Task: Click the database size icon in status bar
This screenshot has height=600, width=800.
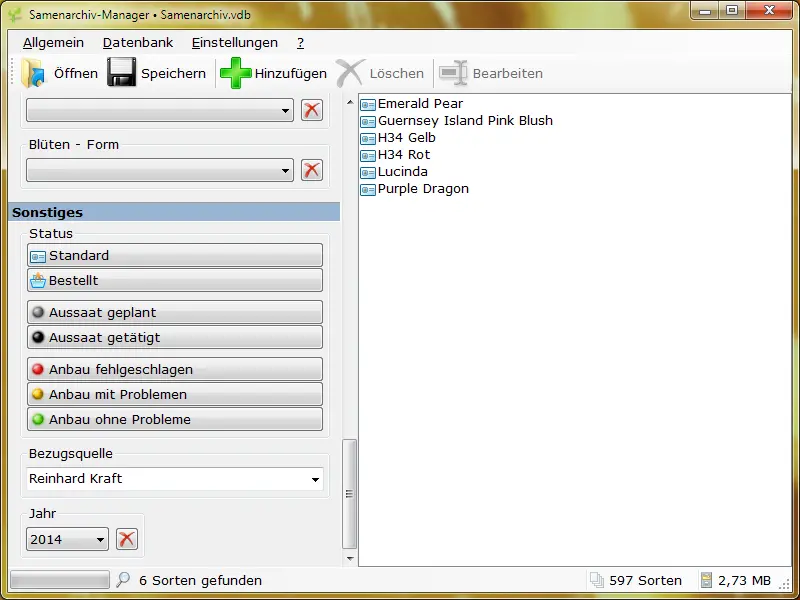Action: pos(707,580)
